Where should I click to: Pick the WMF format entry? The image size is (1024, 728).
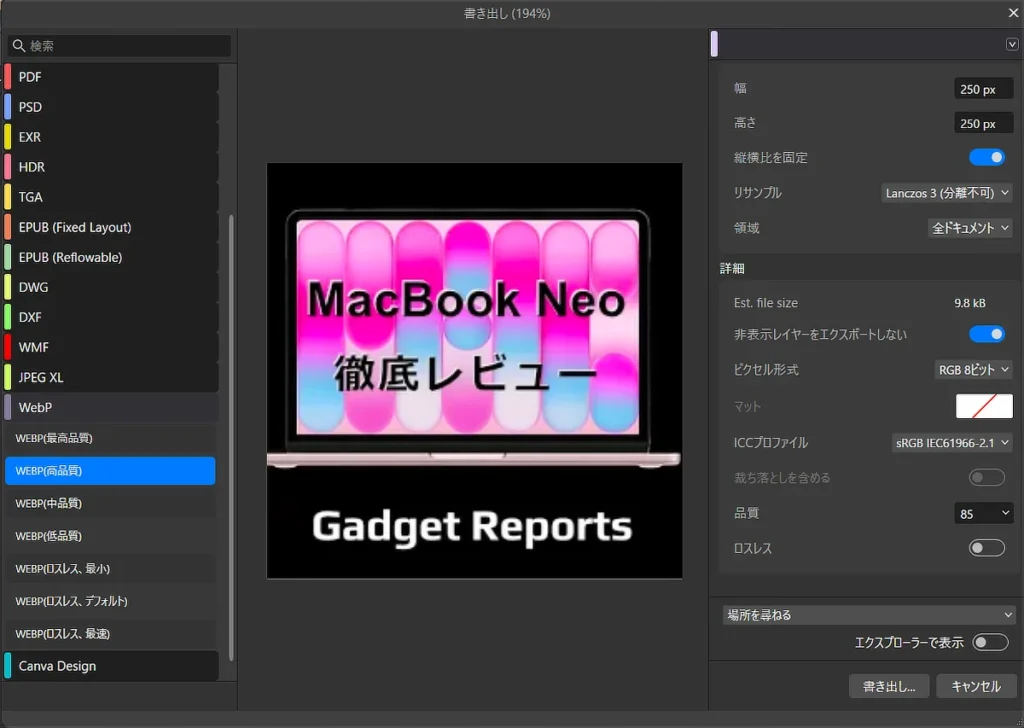click(111, 347)
